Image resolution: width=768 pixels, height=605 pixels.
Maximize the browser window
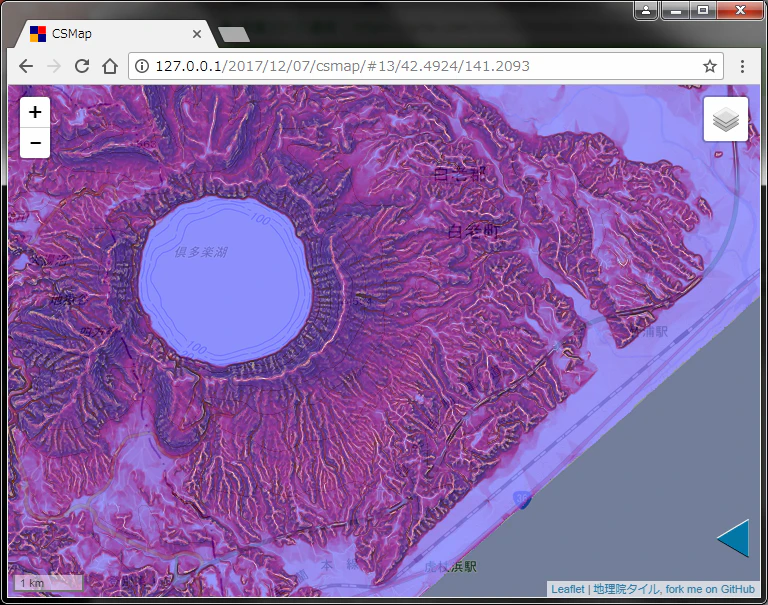[703, 10]
